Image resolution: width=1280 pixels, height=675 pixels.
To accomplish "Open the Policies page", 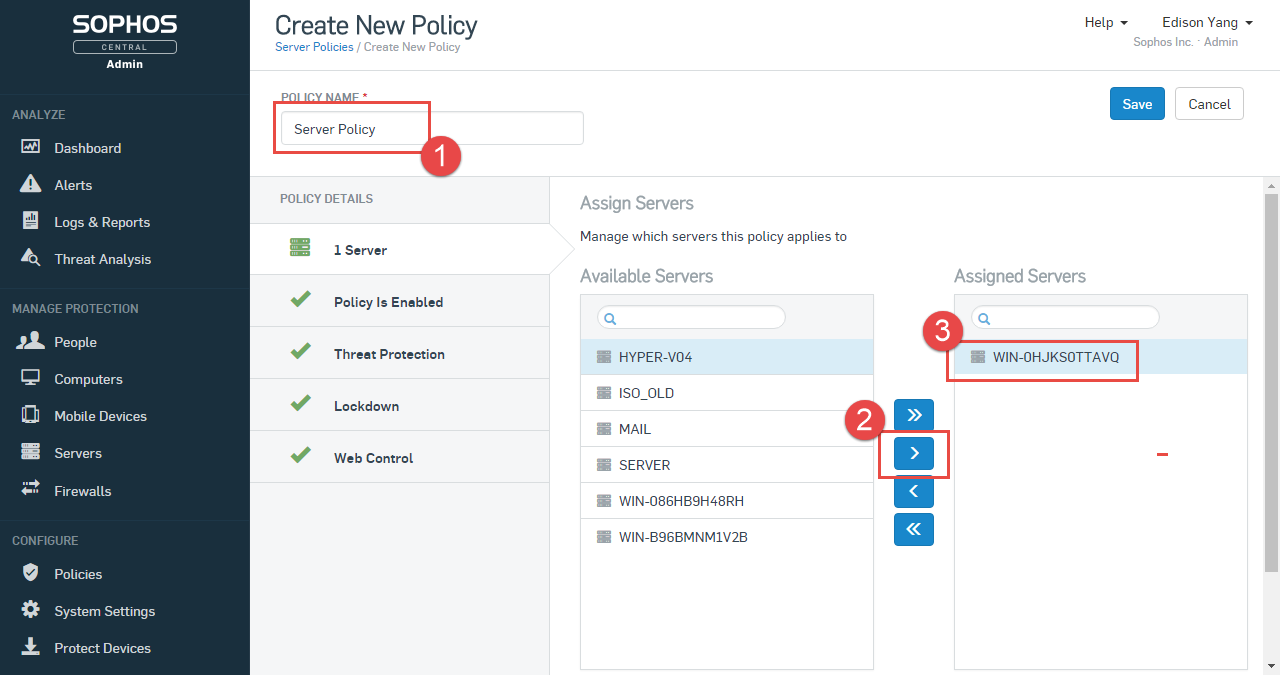I will (x=78, y=574).
